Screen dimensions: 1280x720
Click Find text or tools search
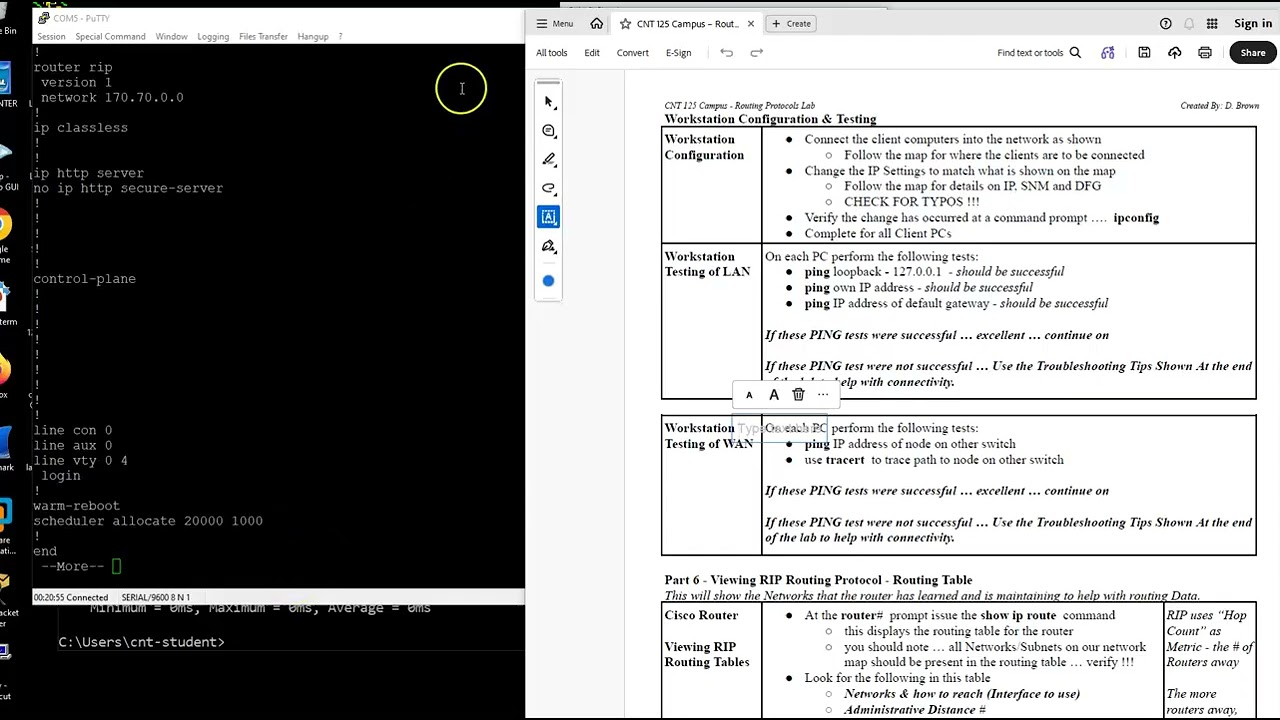1039,53
